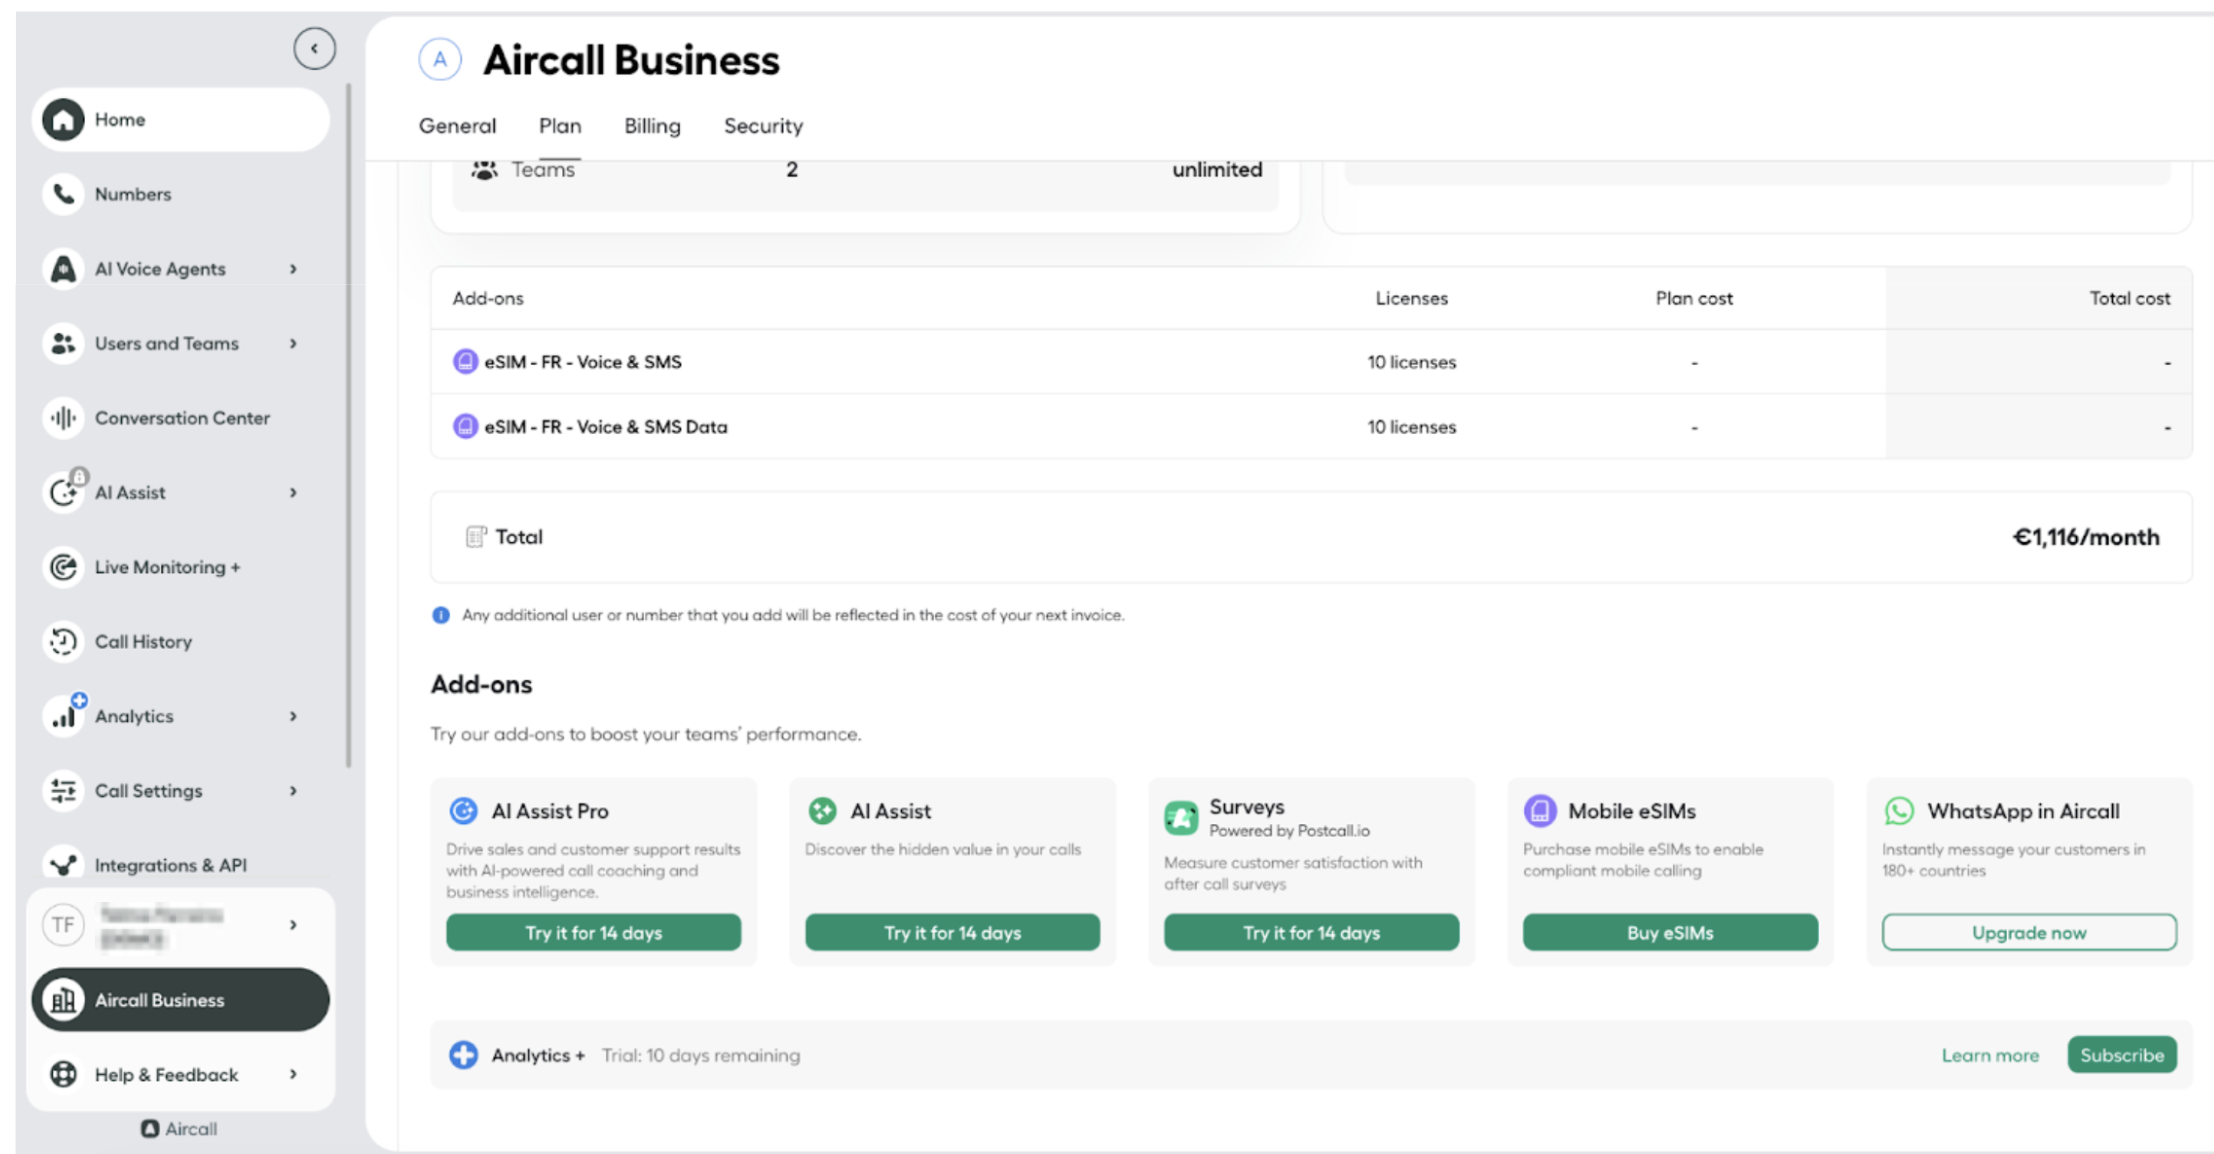The width and height of the screenshot is (2214, 1154).
Task: Start the AI Assist 14-day trial
Action: (952, 933)
